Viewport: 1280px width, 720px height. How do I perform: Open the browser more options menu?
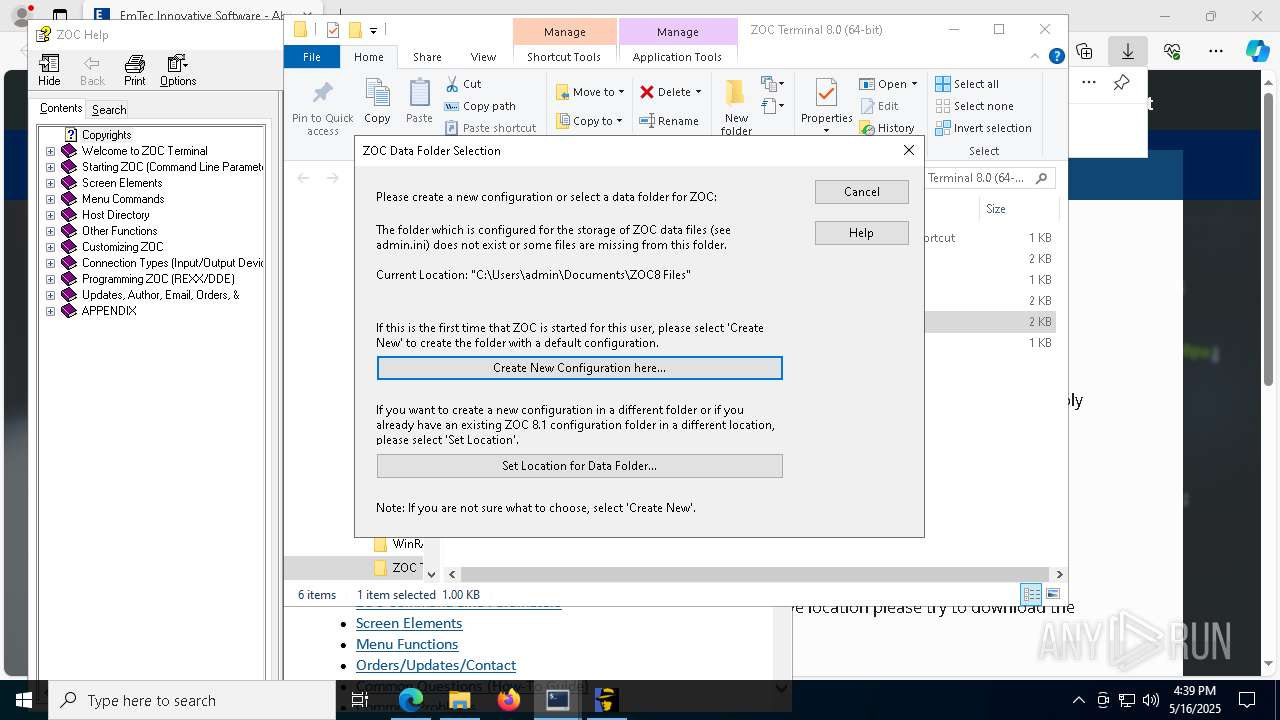1216,51
